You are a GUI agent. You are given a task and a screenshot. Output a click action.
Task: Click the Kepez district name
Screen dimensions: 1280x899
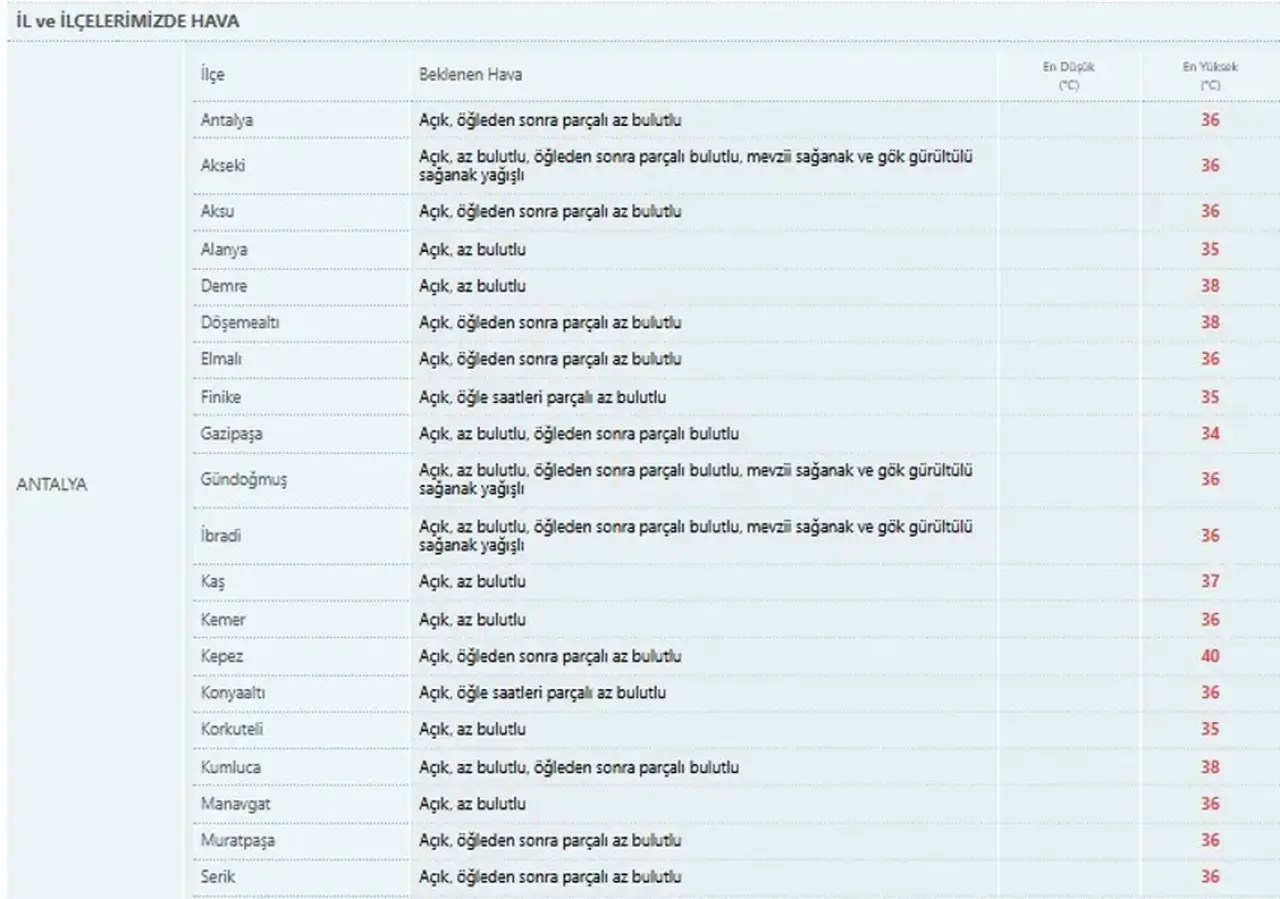pos(221,656)
